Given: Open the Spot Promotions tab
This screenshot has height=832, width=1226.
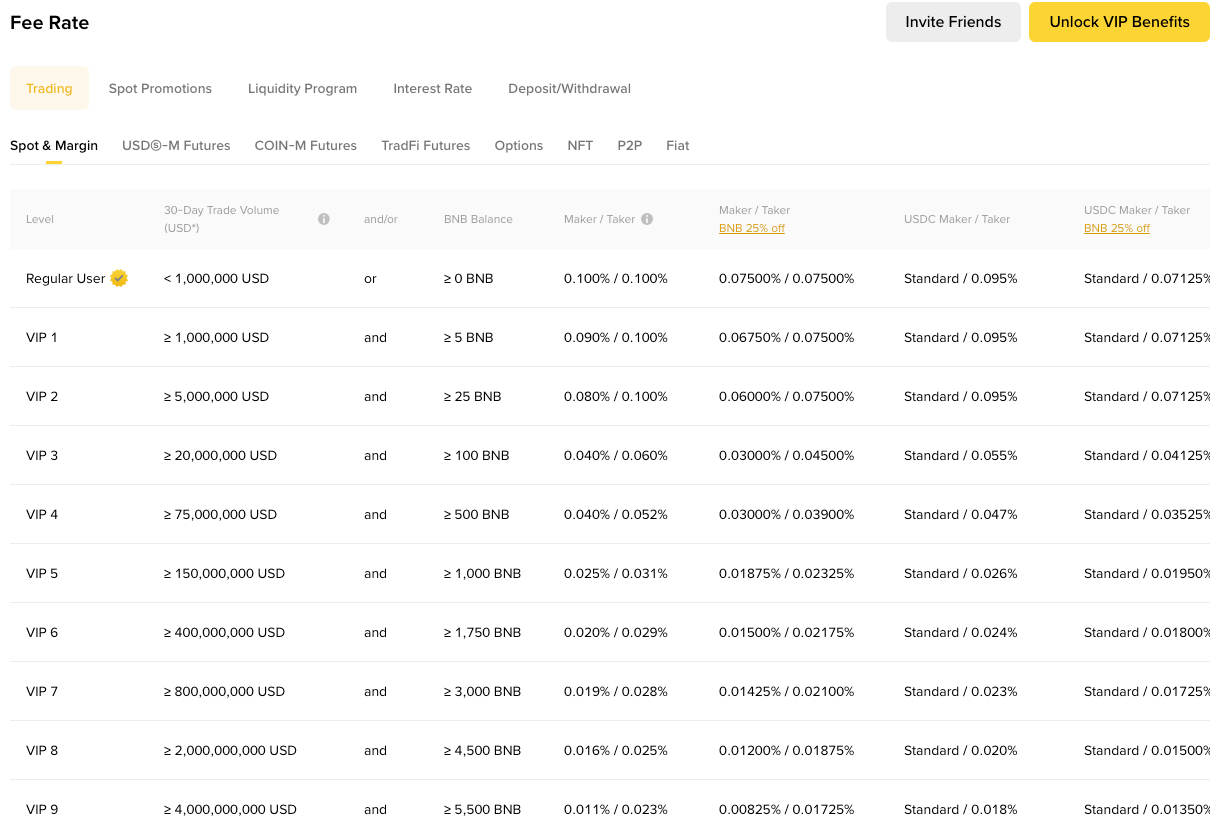Looking at the screenshot, I should [160, 89].
